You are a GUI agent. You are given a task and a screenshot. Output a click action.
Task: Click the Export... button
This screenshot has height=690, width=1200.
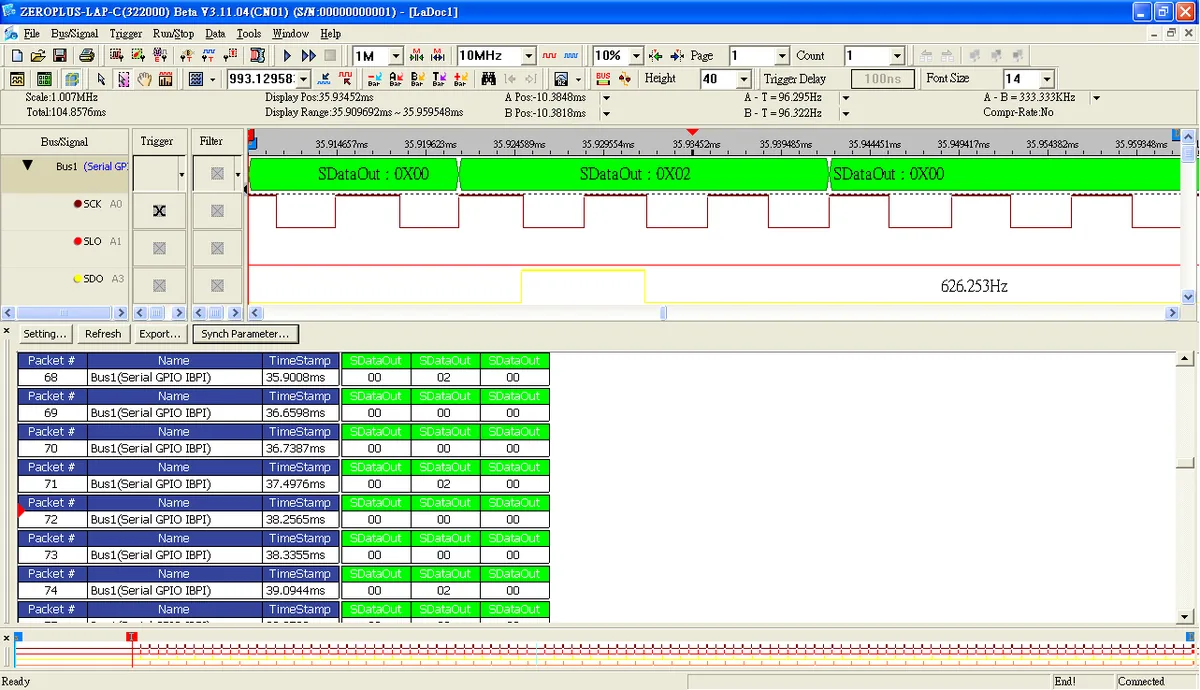[160, 334]
